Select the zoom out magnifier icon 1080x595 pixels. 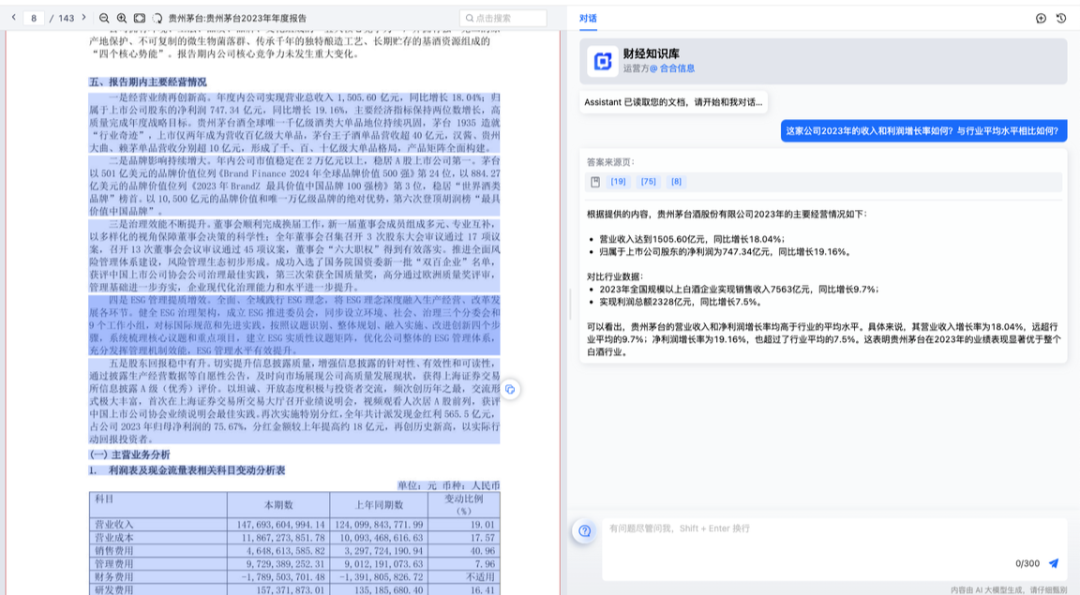pyautogui.click(x=104, y=17)
